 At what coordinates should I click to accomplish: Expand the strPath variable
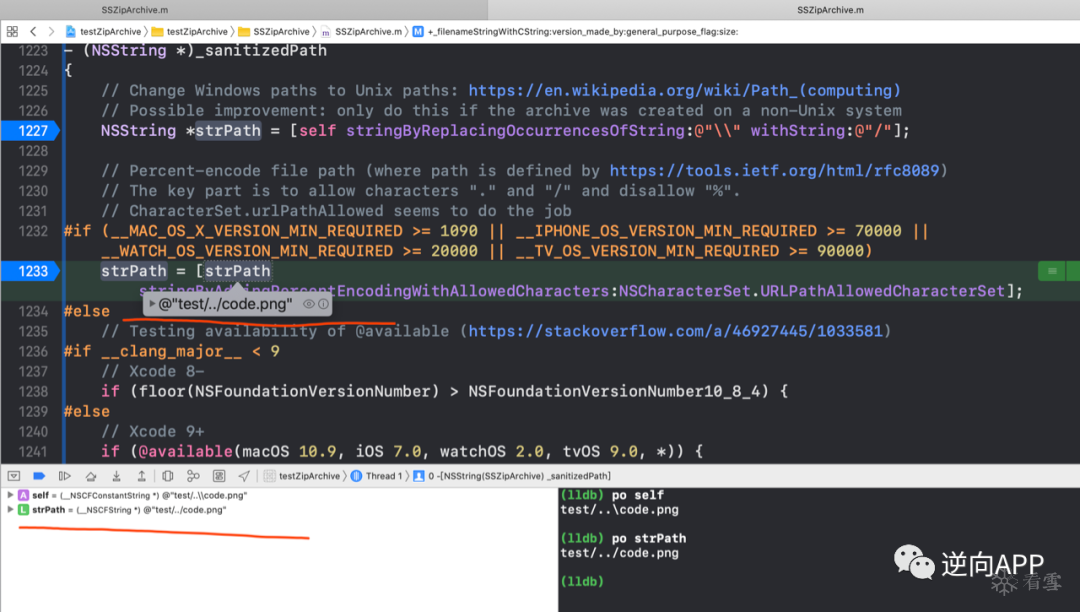[10, 510]
